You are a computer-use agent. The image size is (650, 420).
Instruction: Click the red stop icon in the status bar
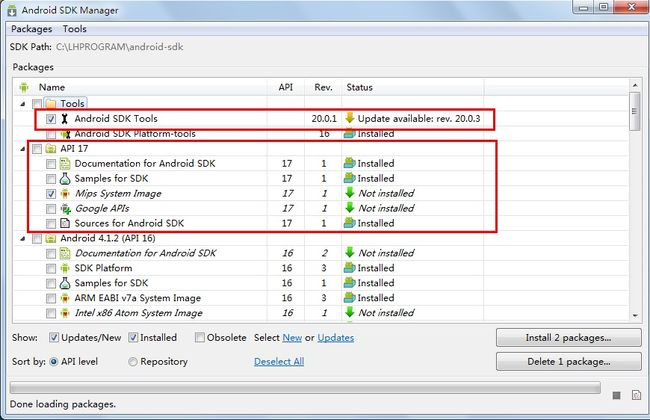pyautogui.click(x=616, y=396)
